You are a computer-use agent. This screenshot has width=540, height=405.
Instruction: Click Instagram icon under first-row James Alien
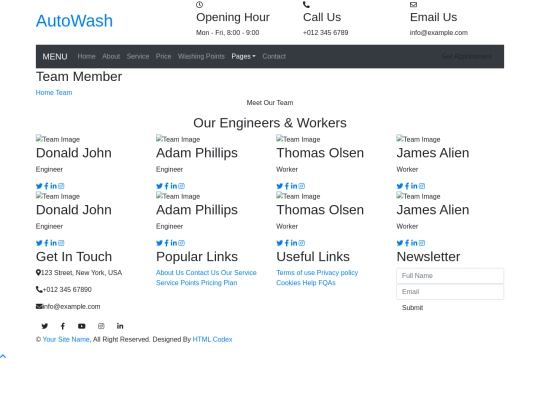click(x=422, y=186)
